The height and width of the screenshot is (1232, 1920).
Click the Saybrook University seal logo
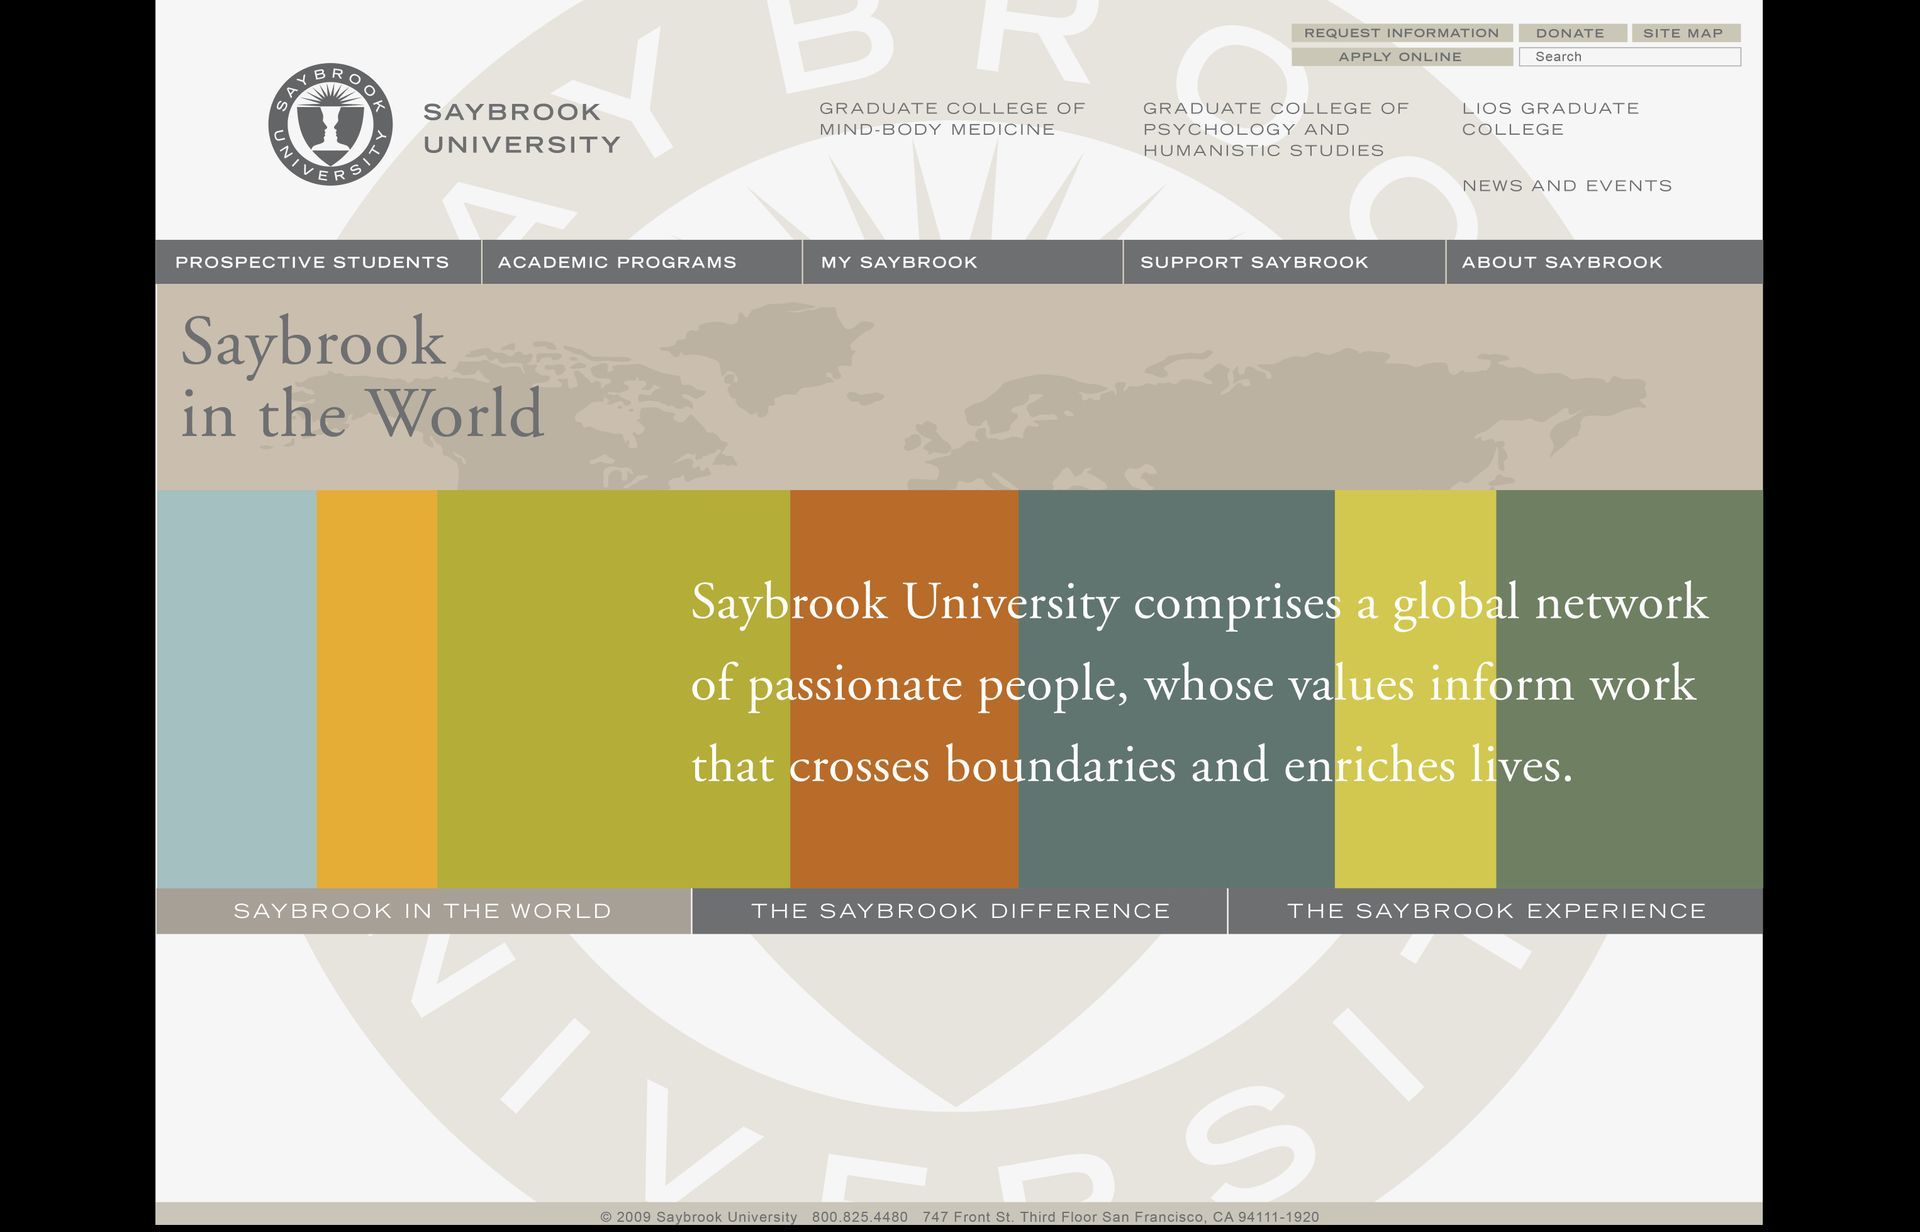click(330, 125)
